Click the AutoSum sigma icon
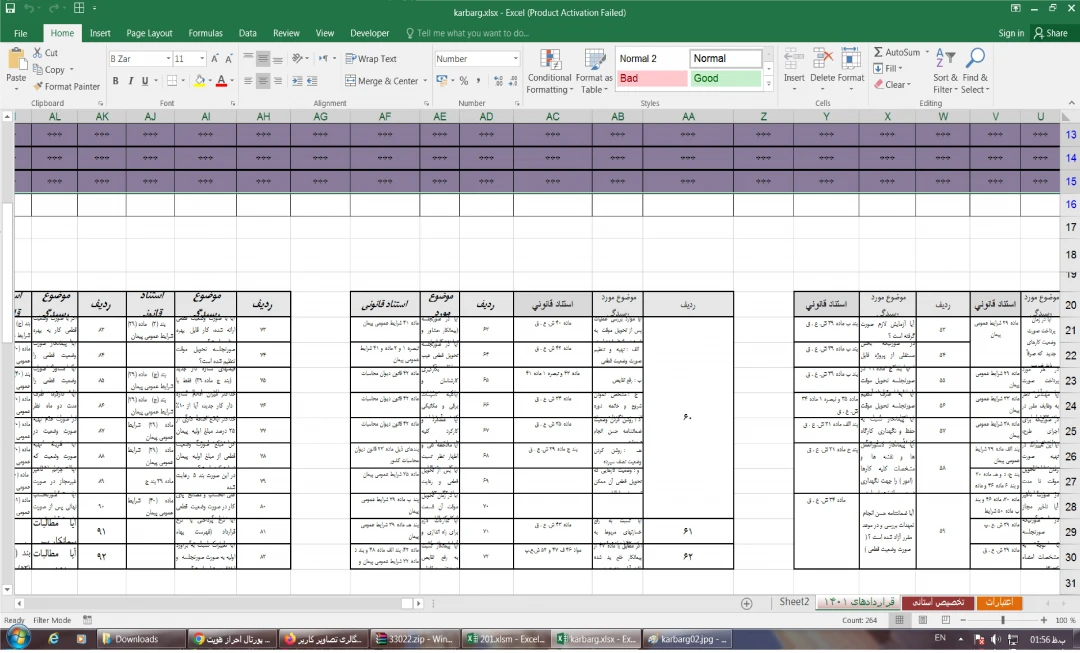This screenshot has height=653, width=1080. coord(879,52)
